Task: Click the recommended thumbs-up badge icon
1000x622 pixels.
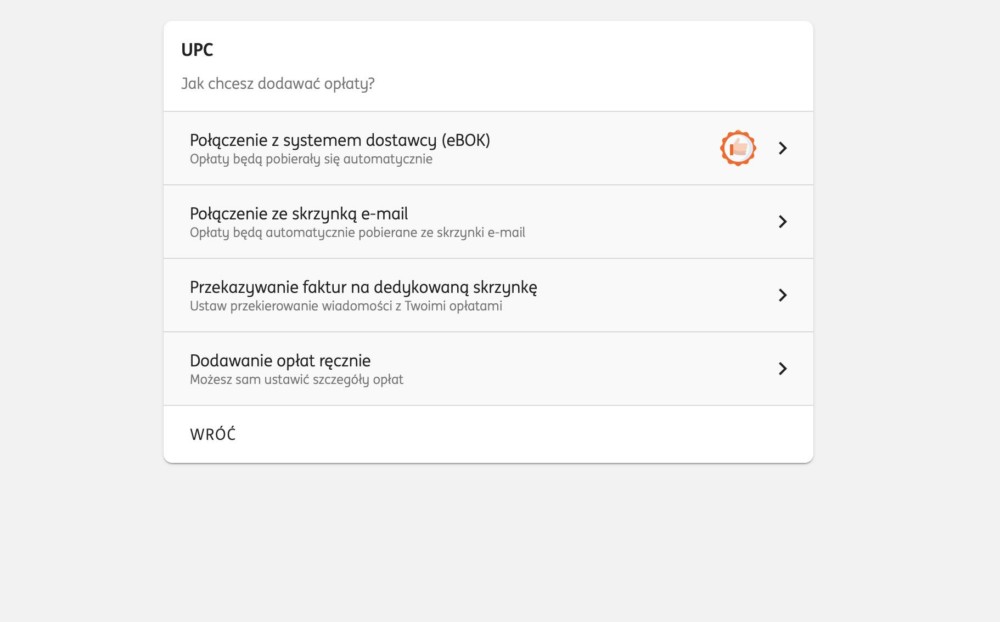Action: 738,148
